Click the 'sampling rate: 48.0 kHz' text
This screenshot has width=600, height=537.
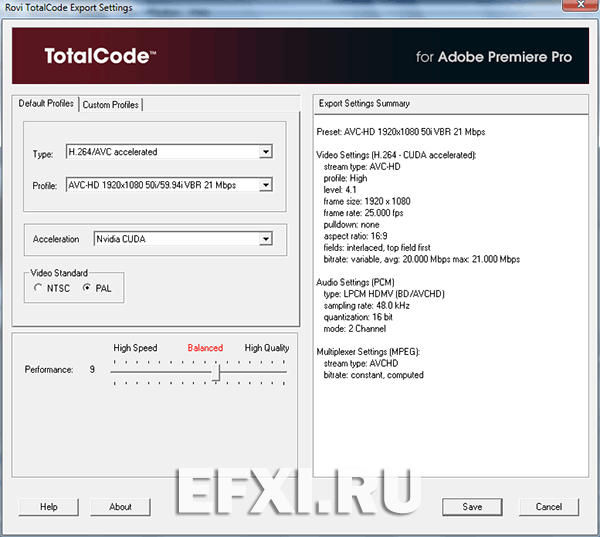(x=367, y=306)
